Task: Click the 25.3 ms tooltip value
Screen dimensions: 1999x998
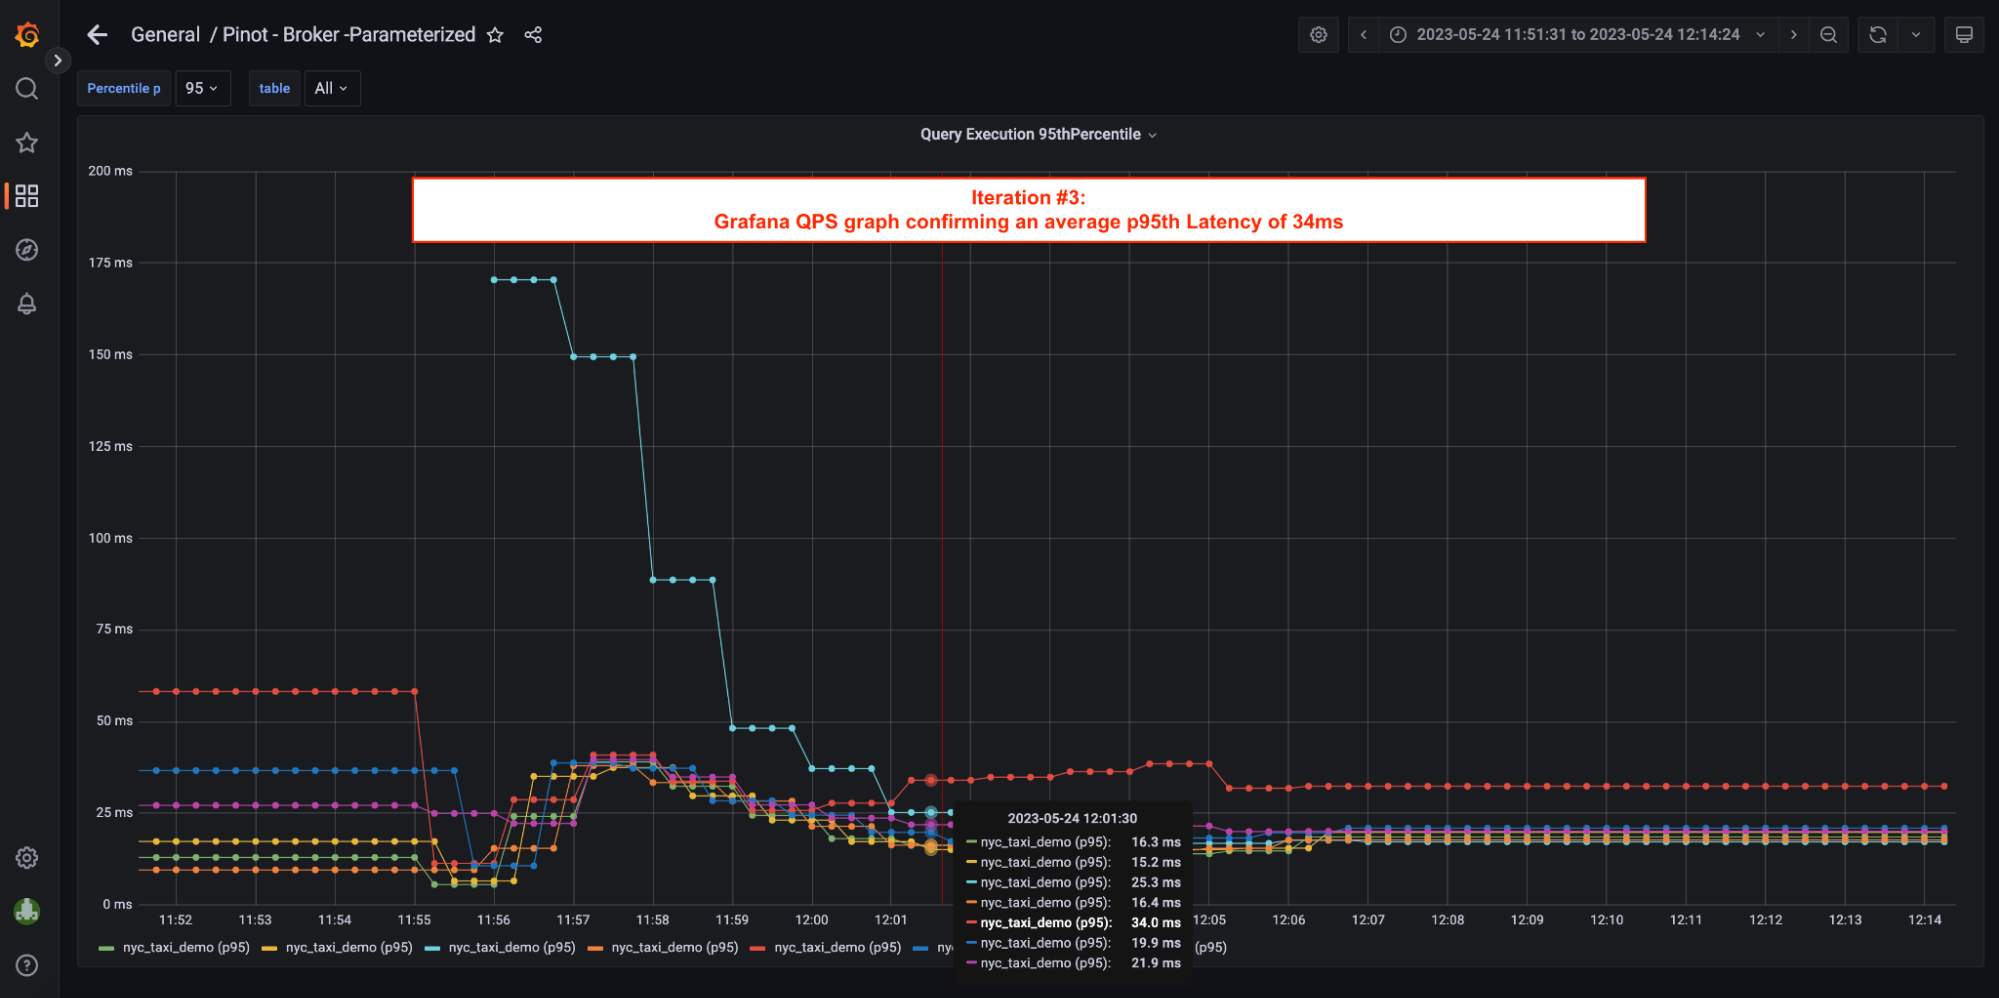Action: click(1156, 883)
